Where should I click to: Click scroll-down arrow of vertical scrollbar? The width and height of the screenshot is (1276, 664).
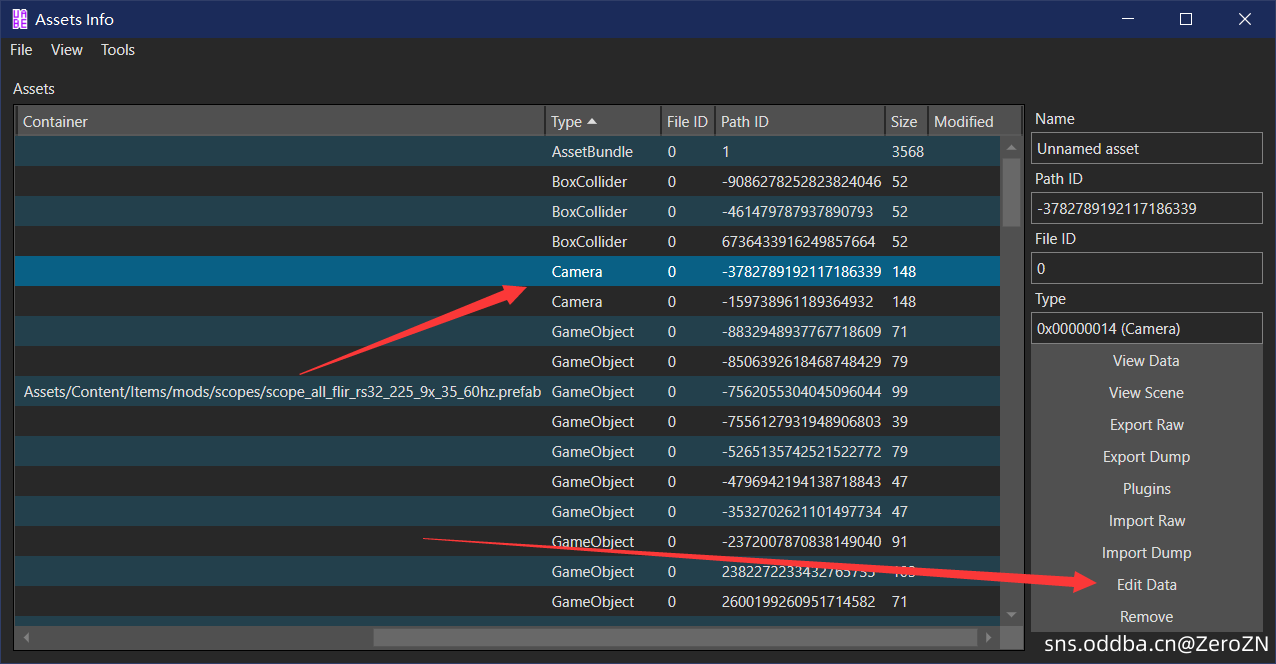point(1010,614)
